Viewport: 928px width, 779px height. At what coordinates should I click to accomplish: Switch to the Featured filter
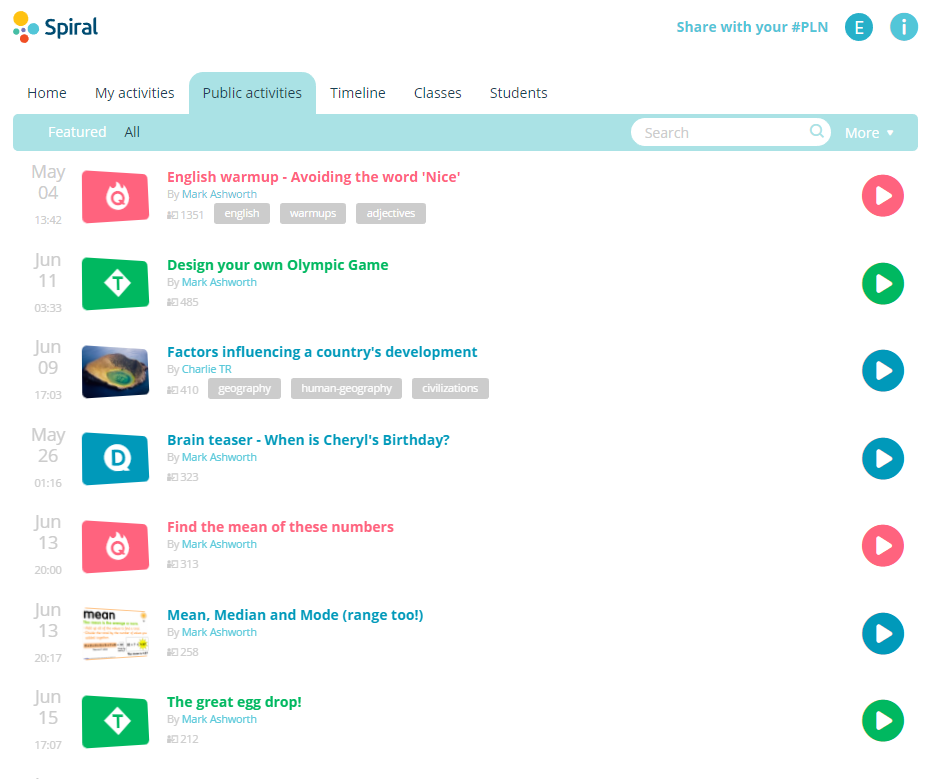77,132
